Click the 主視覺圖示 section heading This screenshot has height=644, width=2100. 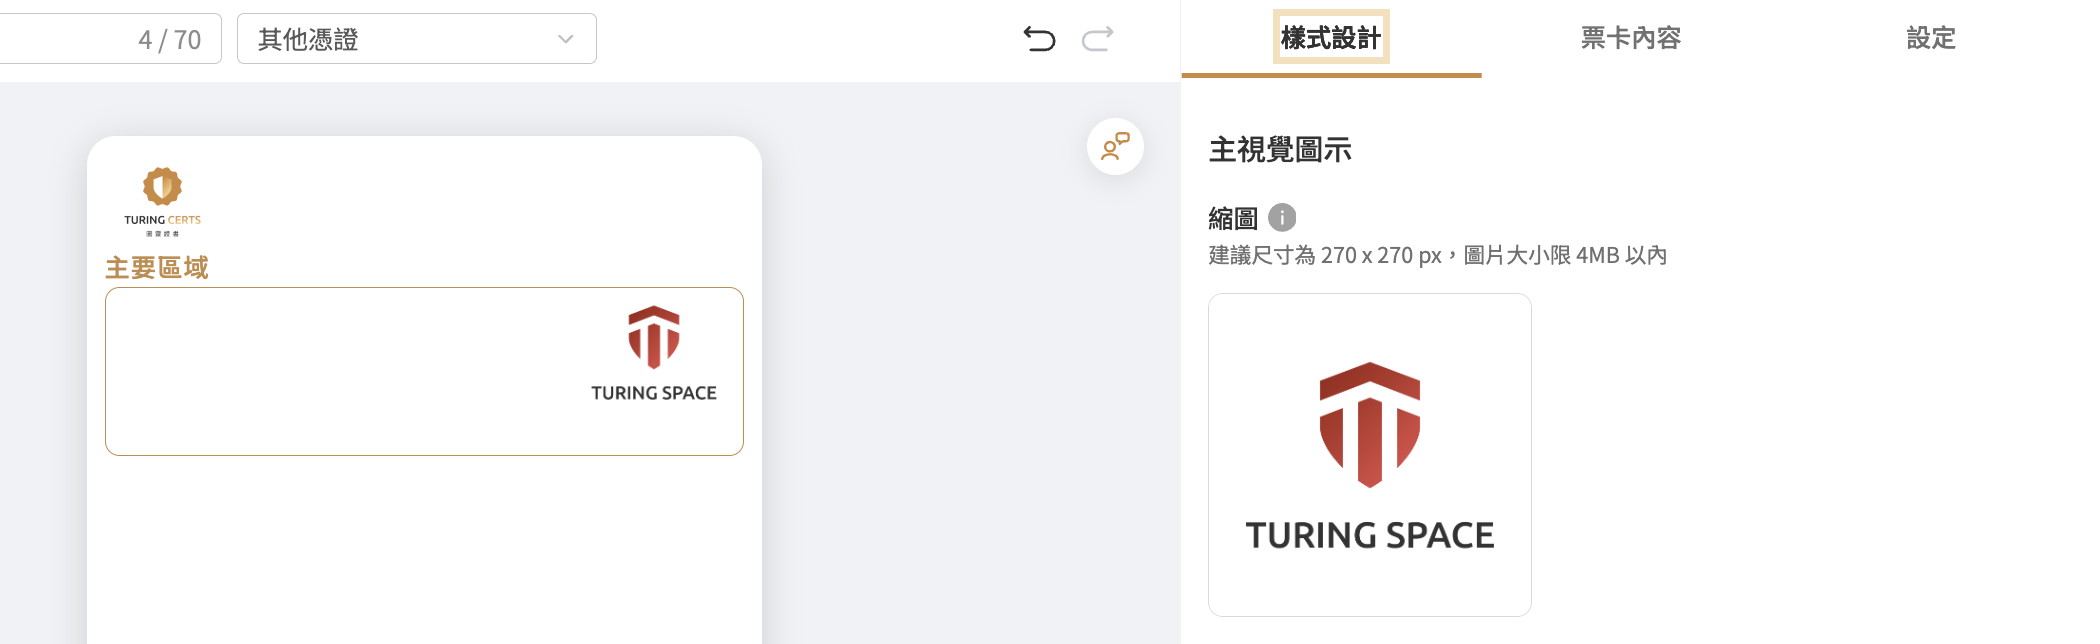point(1280,150)
